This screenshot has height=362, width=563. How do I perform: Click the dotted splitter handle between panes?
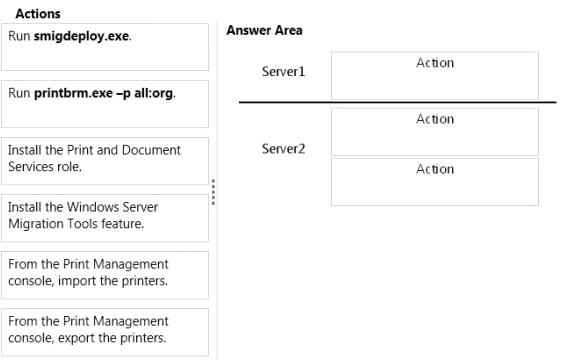(214, 192)
